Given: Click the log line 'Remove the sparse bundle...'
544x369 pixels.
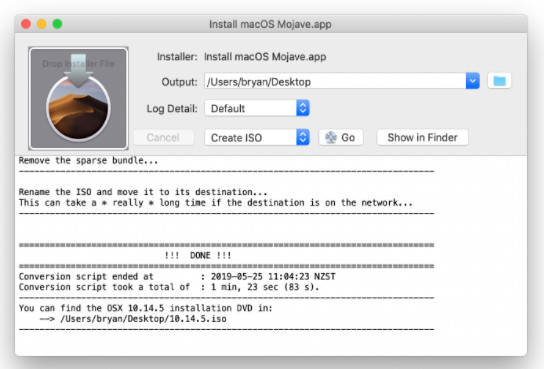Looking at the screenshot, I should click(x=88, y=160).
